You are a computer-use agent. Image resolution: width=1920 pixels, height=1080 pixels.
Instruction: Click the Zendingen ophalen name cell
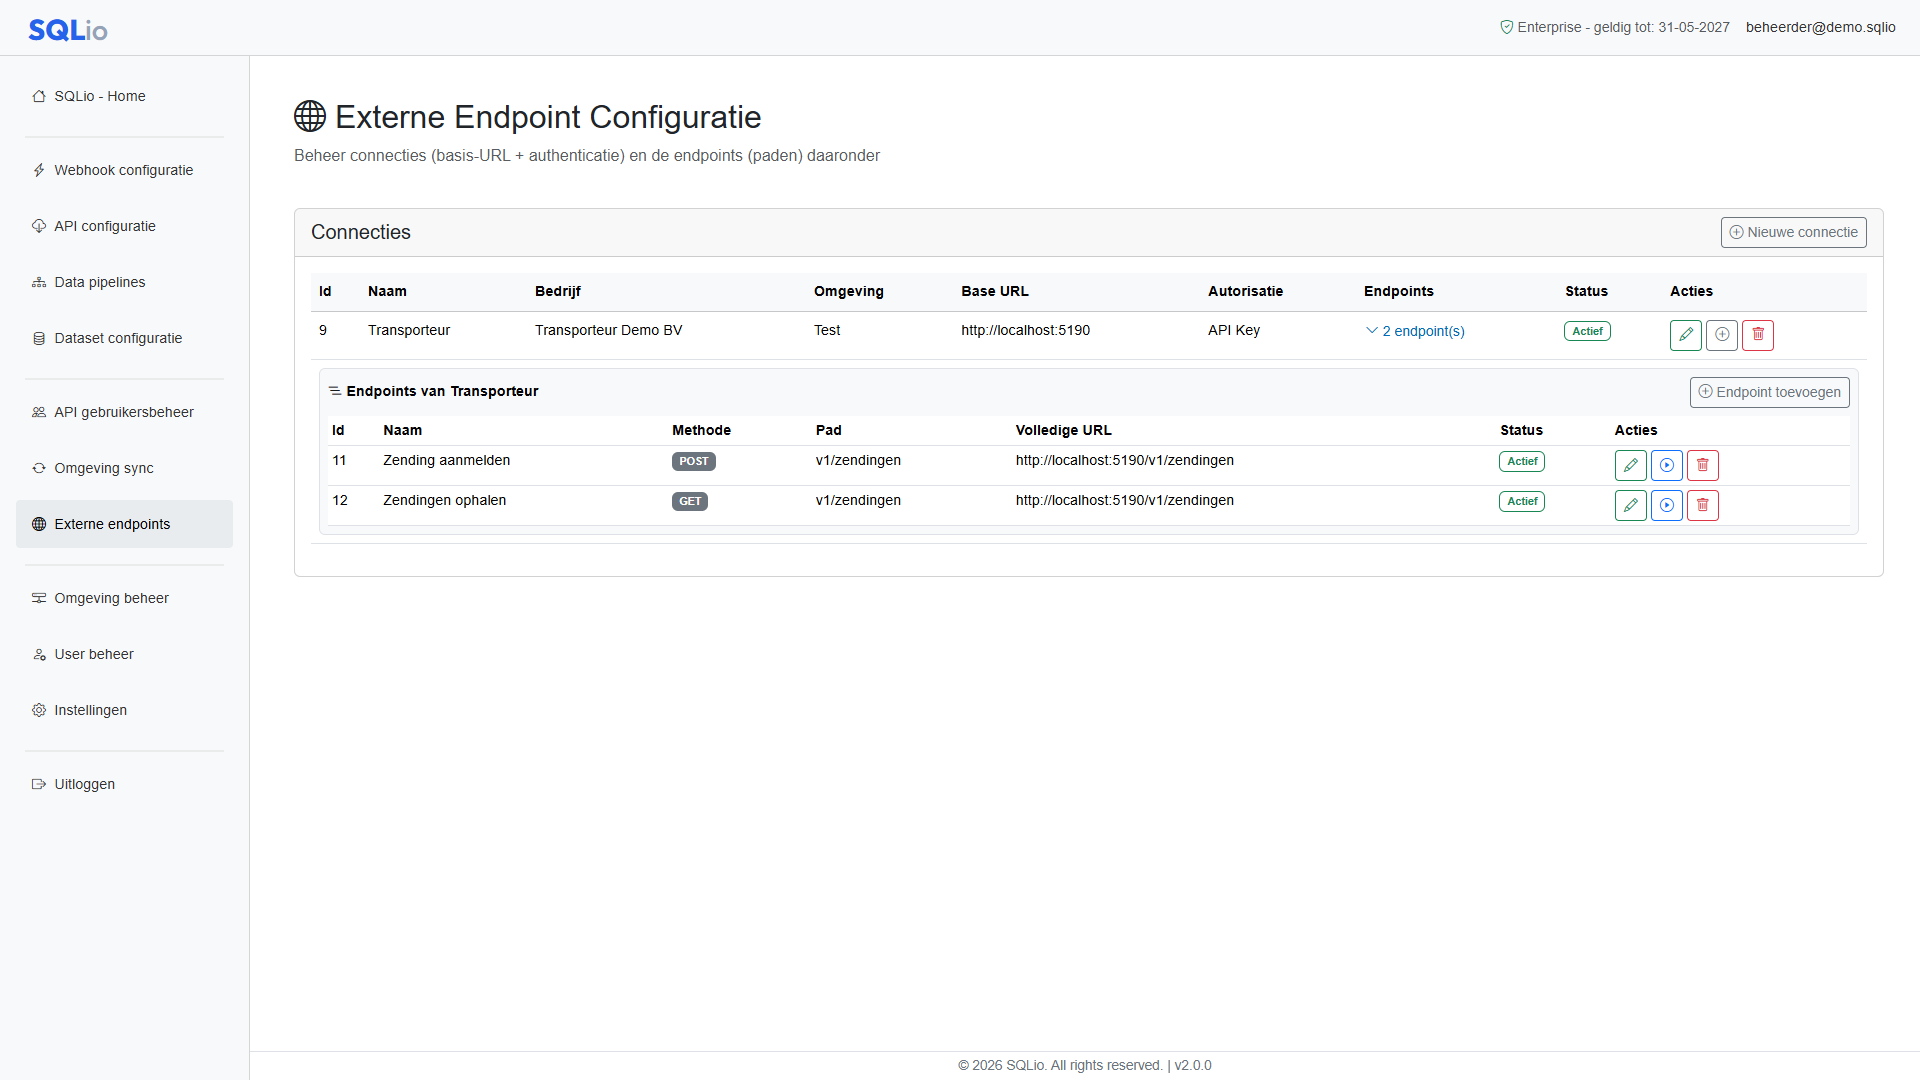click(444, 500)
